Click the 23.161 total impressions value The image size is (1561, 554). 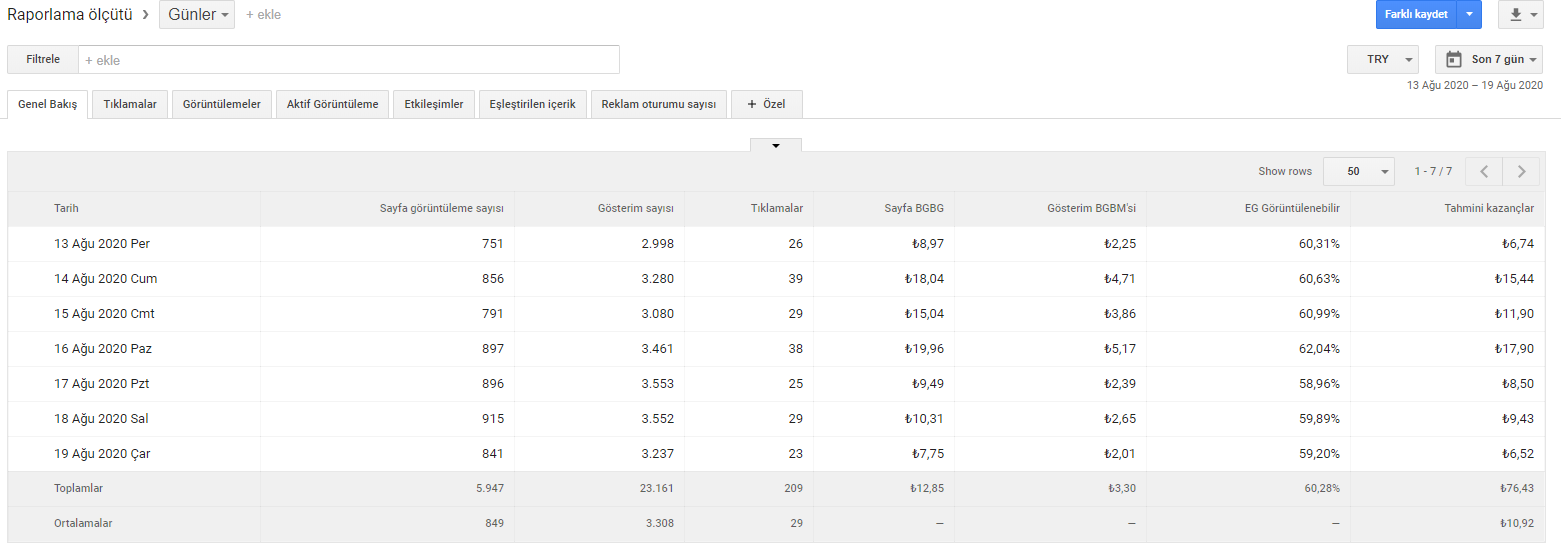(x=657, y=489)
